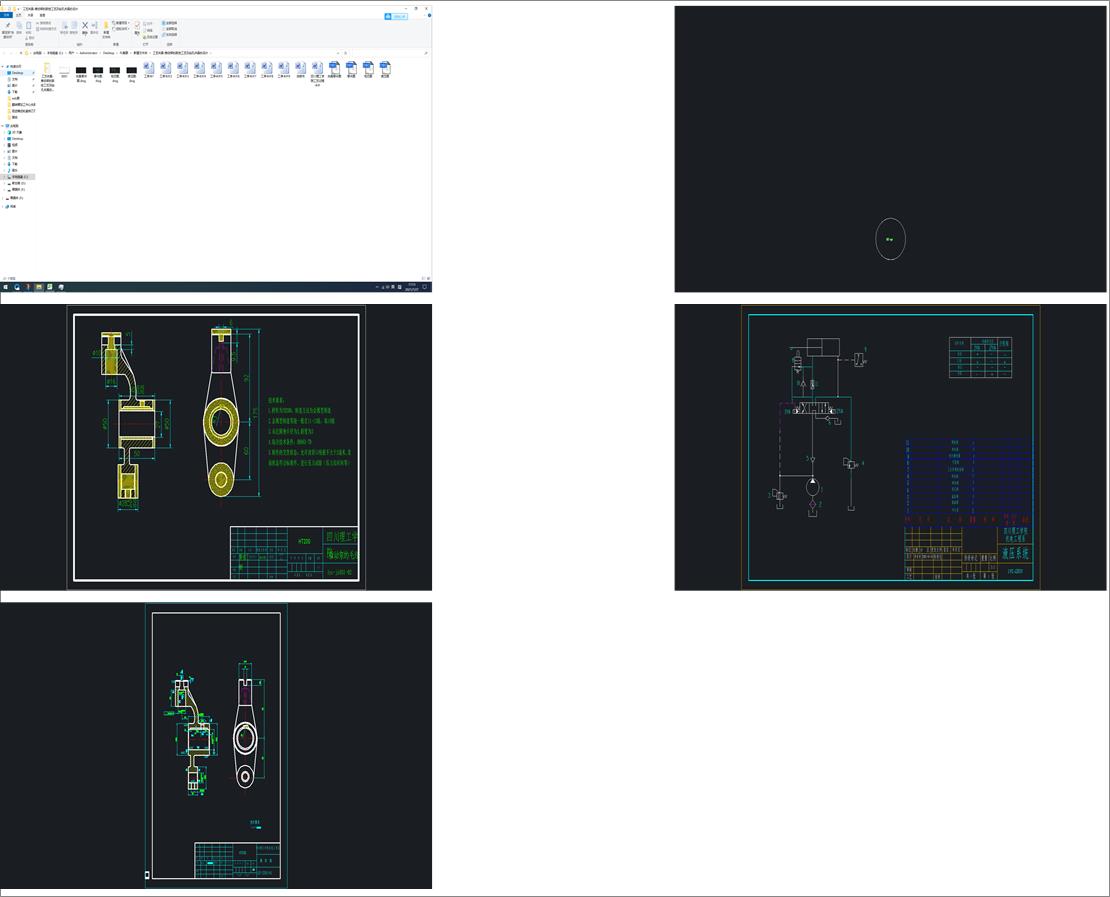Switch to details view toggle in status bar
This screenshot has height=897, width=1110.
coord(423,278)
